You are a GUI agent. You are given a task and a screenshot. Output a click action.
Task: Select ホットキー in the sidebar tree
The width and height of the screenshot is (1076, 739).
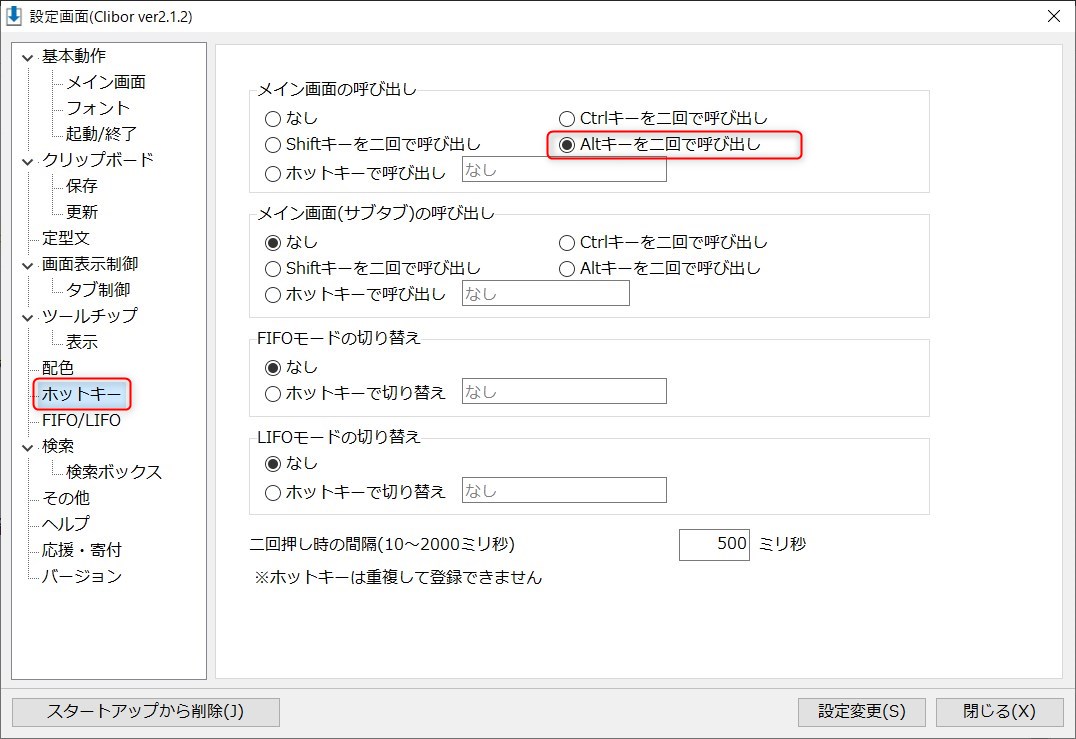coord(81,394)
